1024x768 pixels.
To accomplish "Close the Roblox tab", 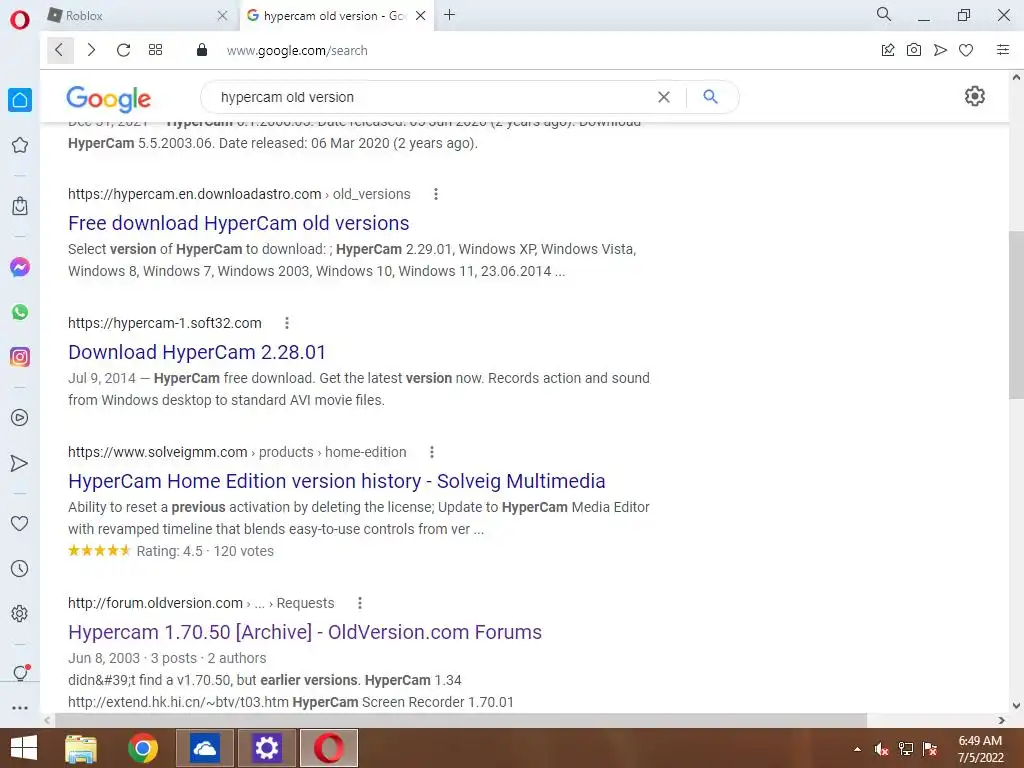I will (222, 16).
